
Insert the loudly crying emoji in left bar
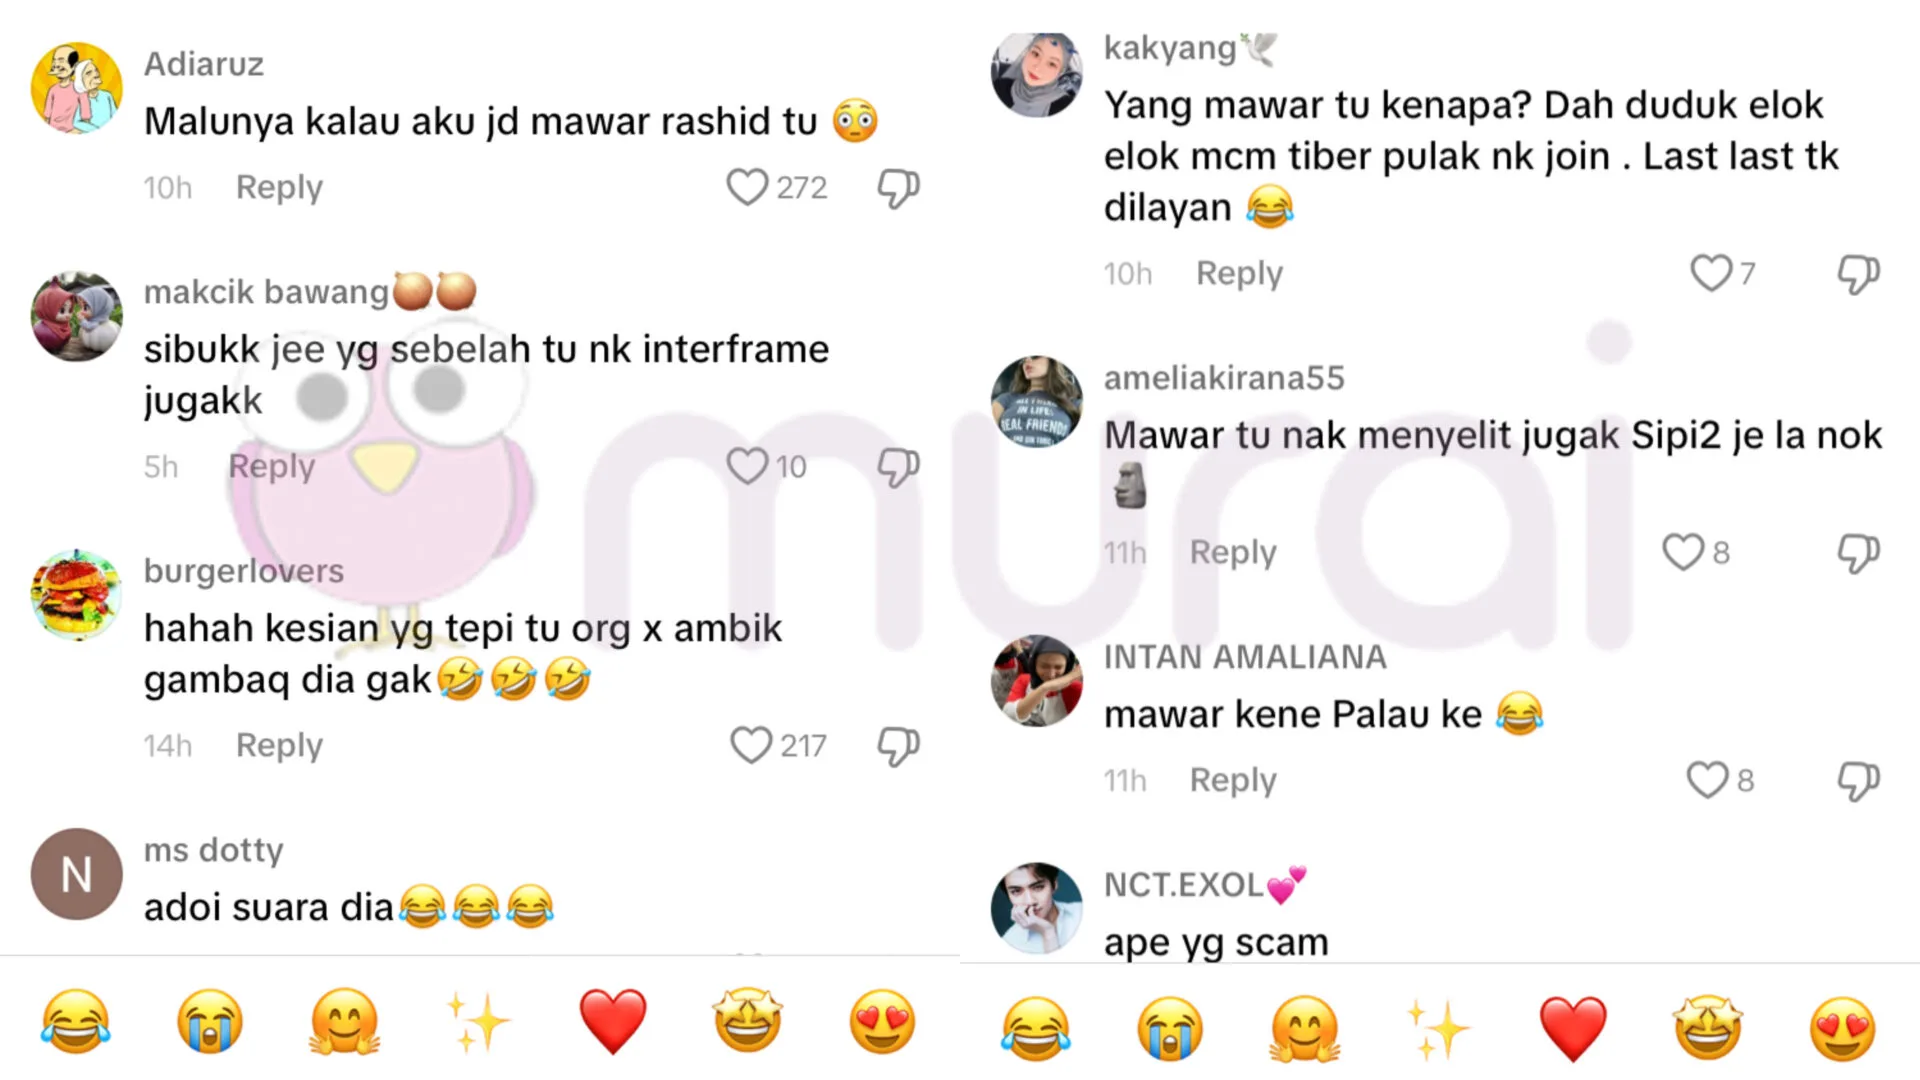[210, 1022]
